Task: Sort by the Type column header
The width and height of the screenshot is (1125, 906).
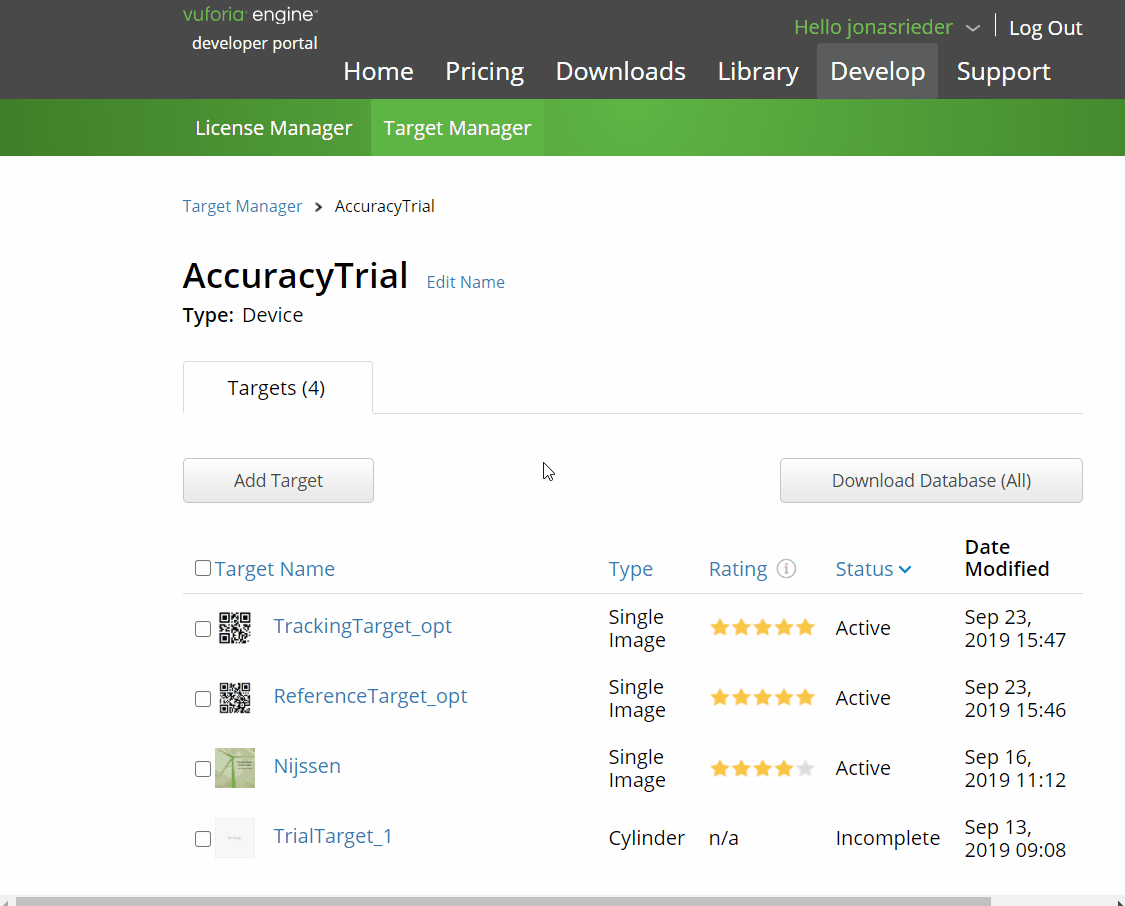Action: point(631,569)
